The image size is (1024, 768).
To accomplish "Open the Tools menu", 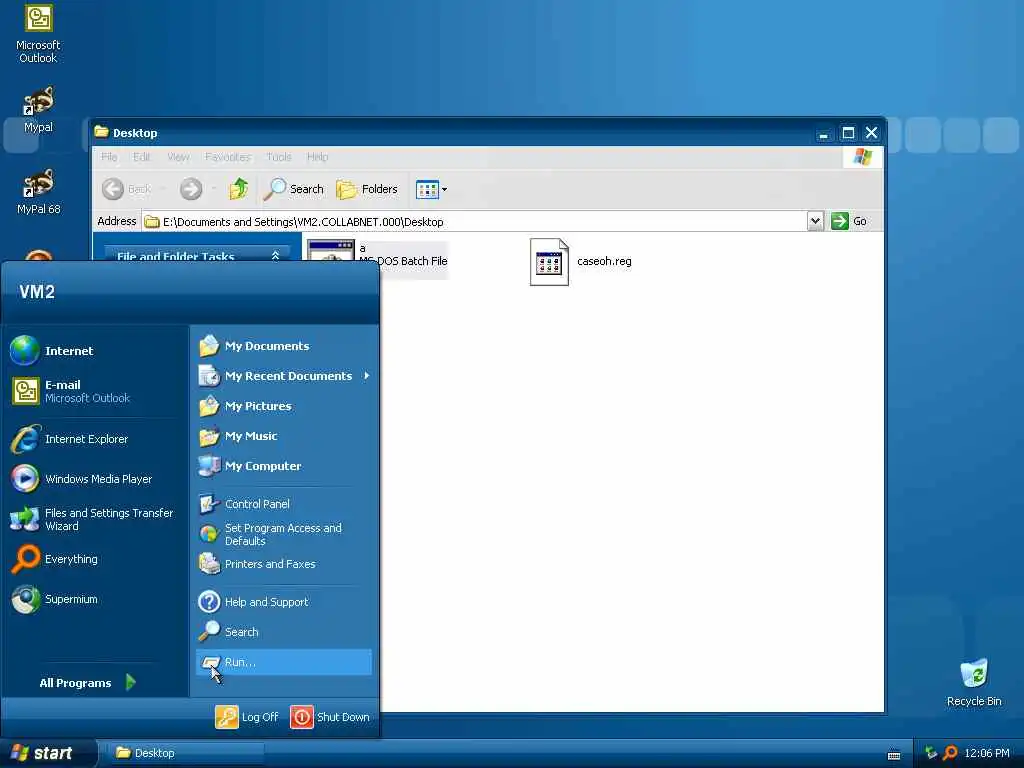I will (x=279, y=157).
